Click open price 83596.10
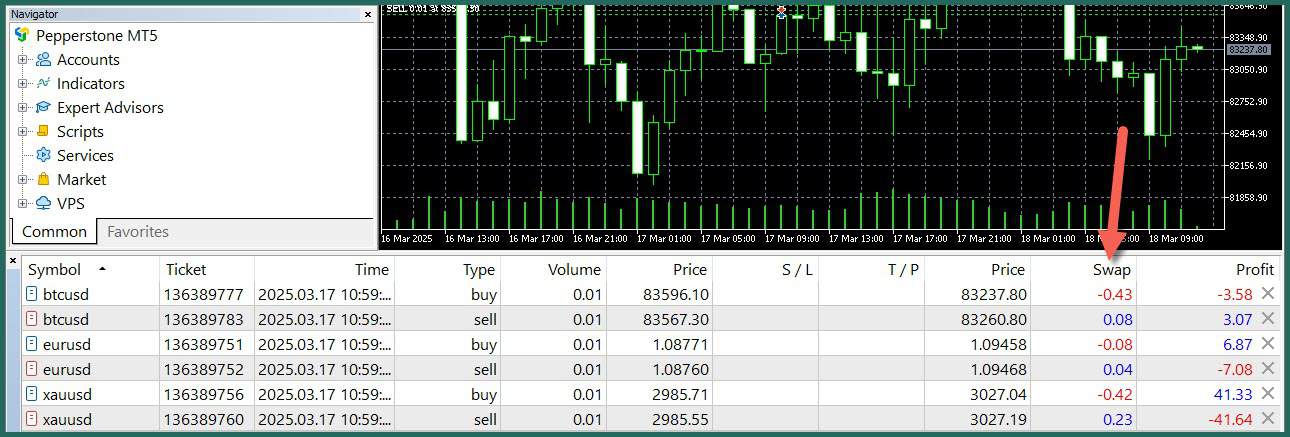Viewport: 1290px width, 437px height. click(677, 294)
